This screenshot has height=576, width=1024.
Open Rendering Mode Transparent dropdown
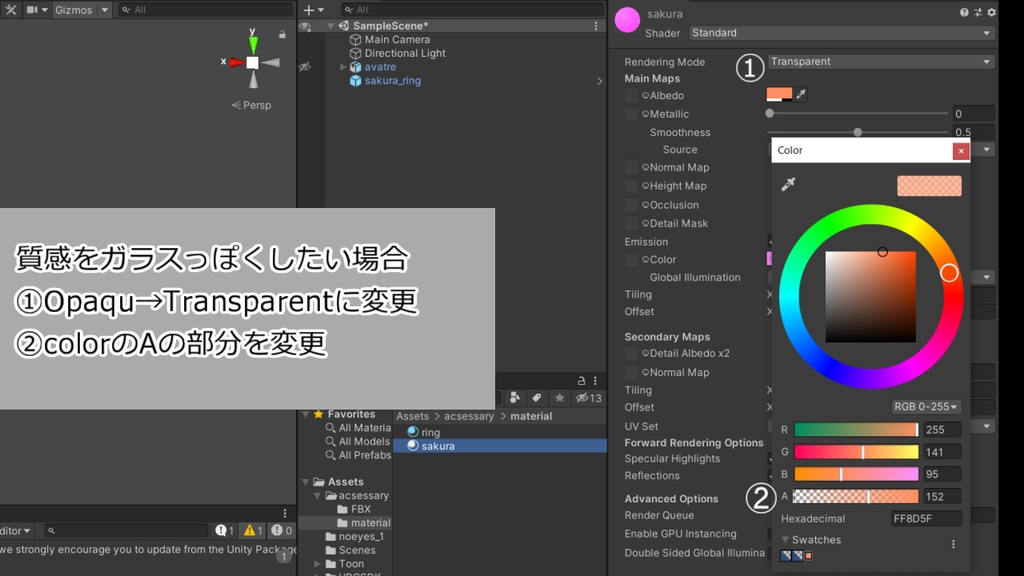[x=880, y=61]
